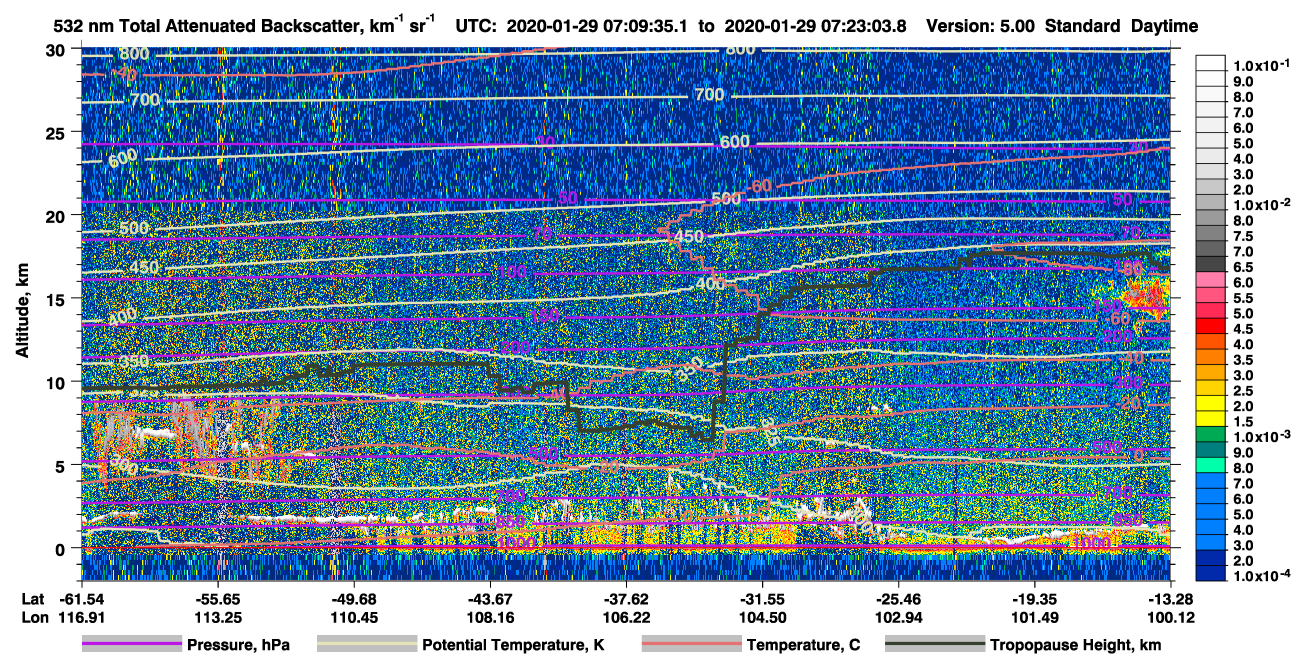The width and height of the screenshot is (1300, 667).
Task: Click latitude value '-49.68'
Action: pos(353,600)
